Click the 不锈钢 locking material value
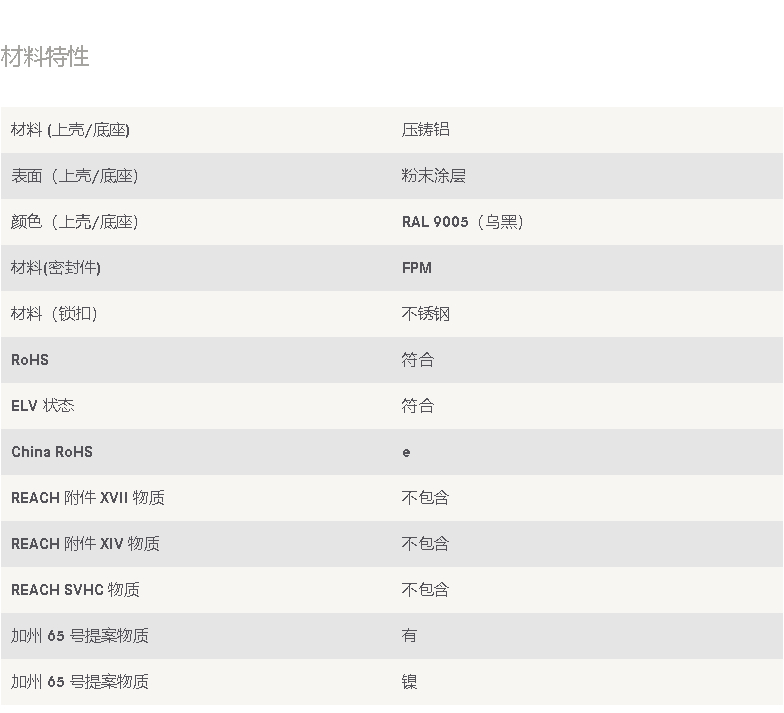 (x=425, y=314)
